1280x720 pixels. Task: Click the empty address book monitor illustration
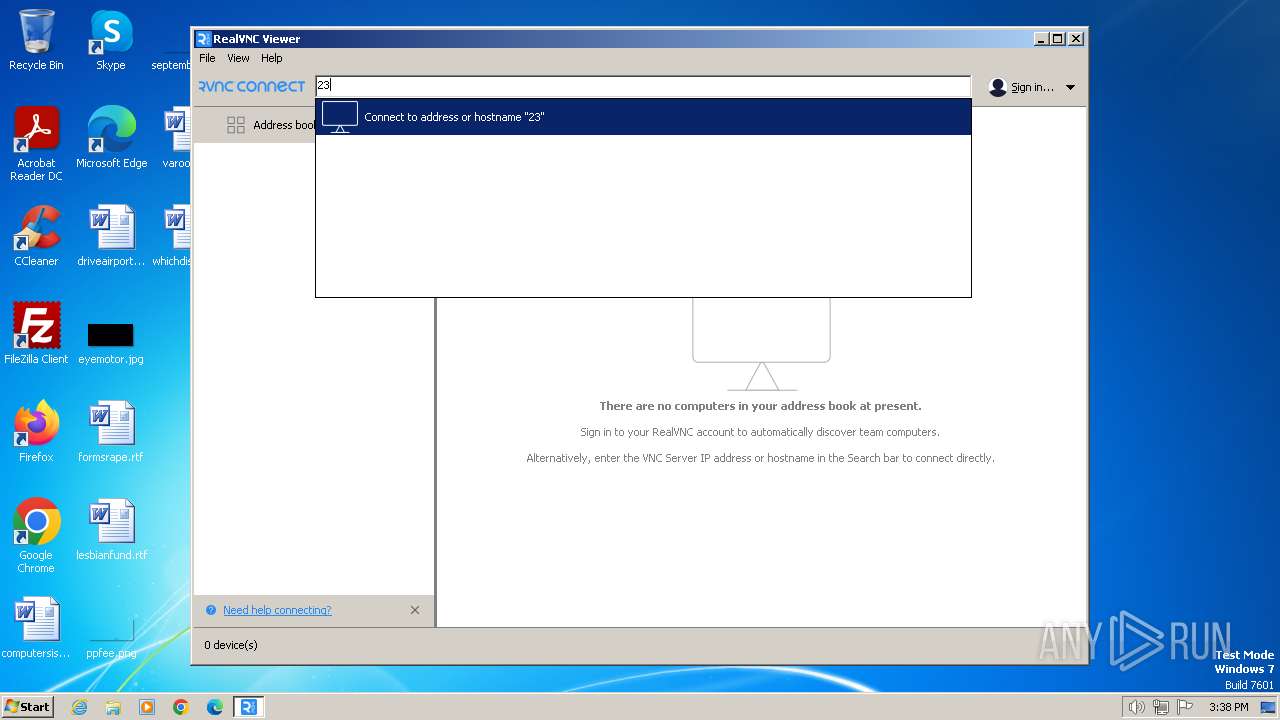[762, 343]
